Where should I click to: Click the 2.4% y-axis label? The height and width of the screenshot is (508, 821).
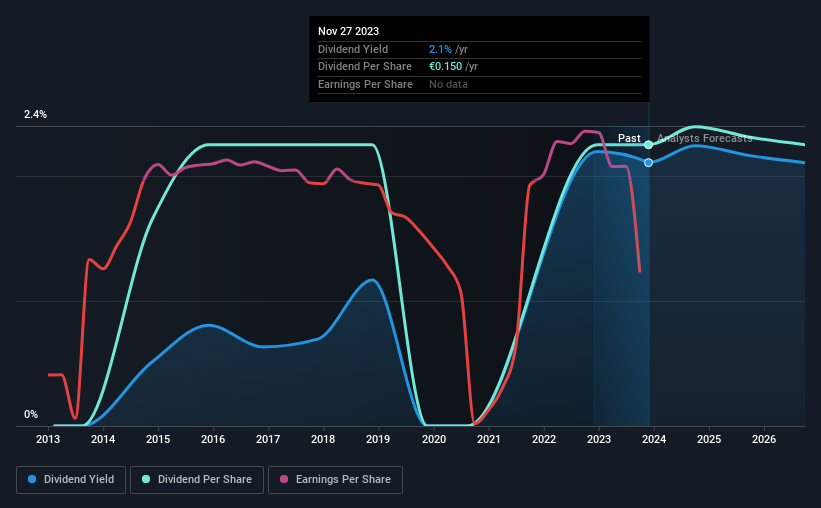35,115
